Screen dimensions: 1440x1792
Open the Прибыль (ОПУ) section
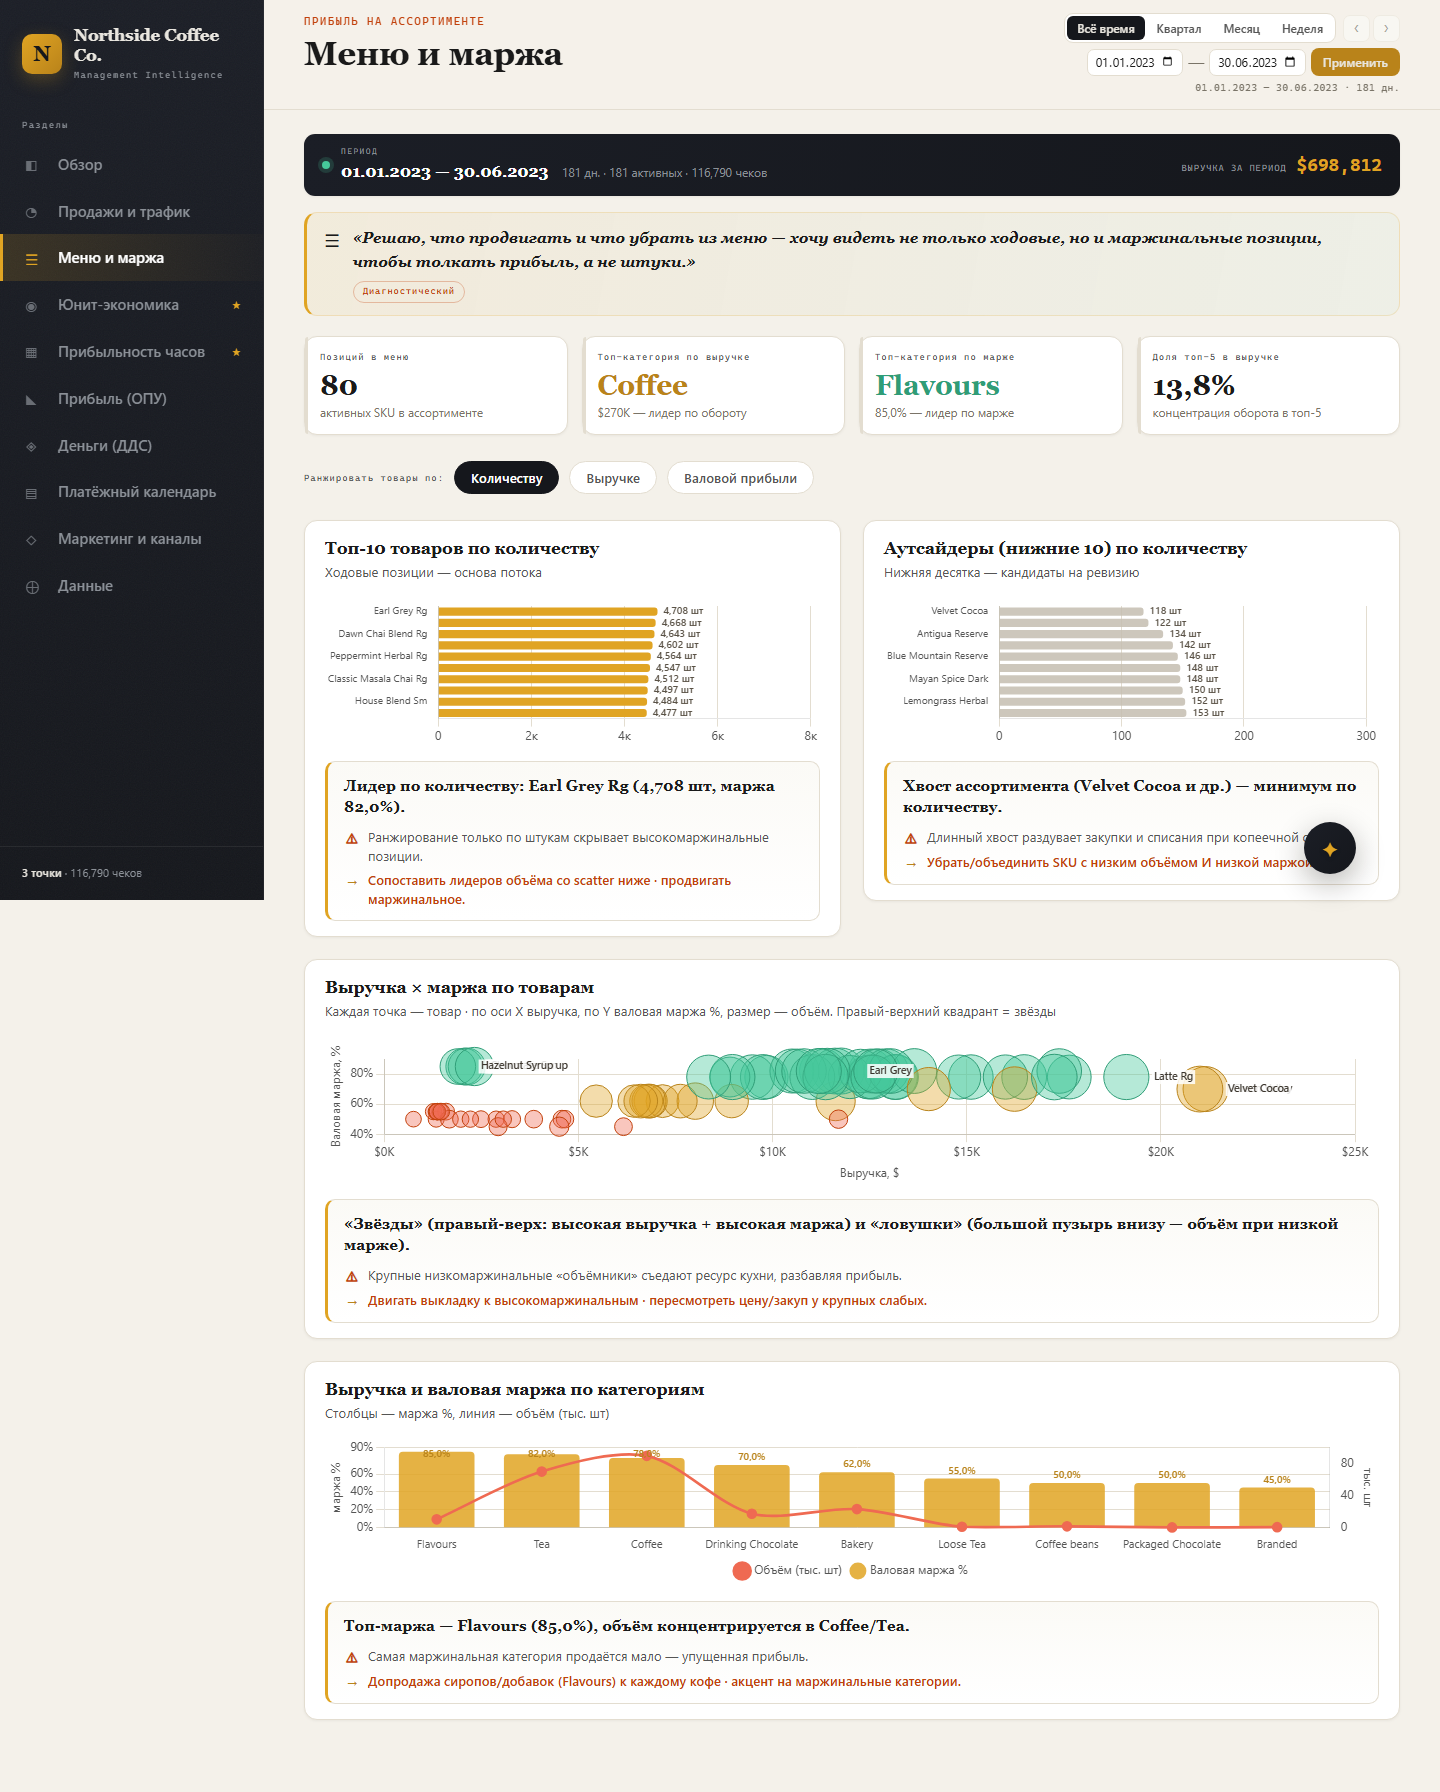(132, 399)
